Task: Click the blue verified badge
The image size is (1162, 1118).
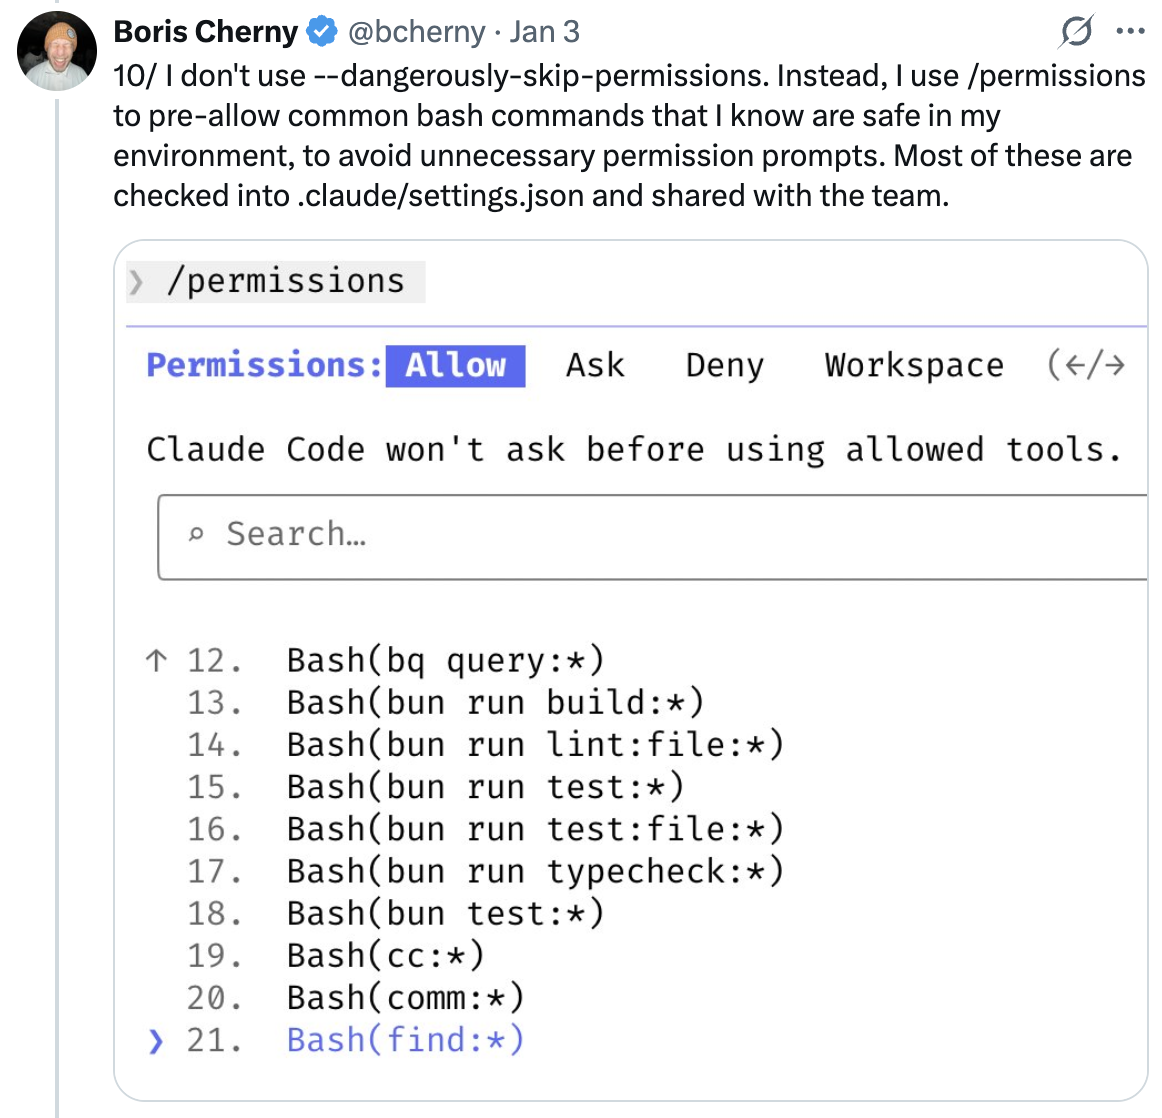Action: tap(320, 31)
